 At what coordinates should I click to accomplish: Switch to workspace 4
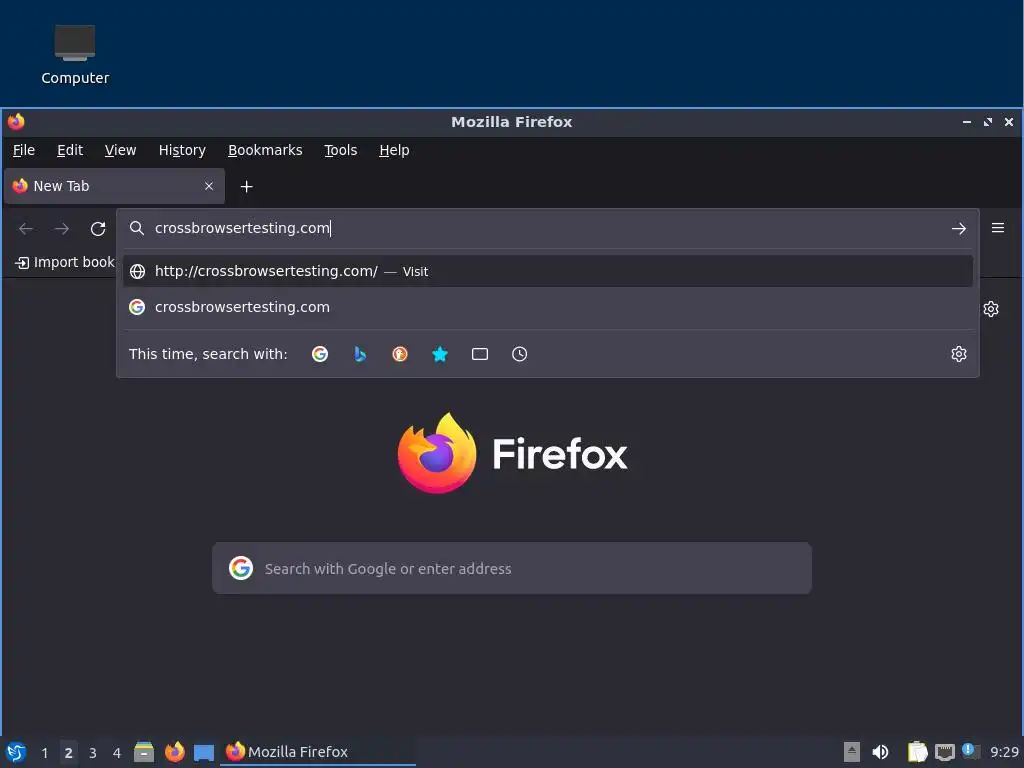117,752
